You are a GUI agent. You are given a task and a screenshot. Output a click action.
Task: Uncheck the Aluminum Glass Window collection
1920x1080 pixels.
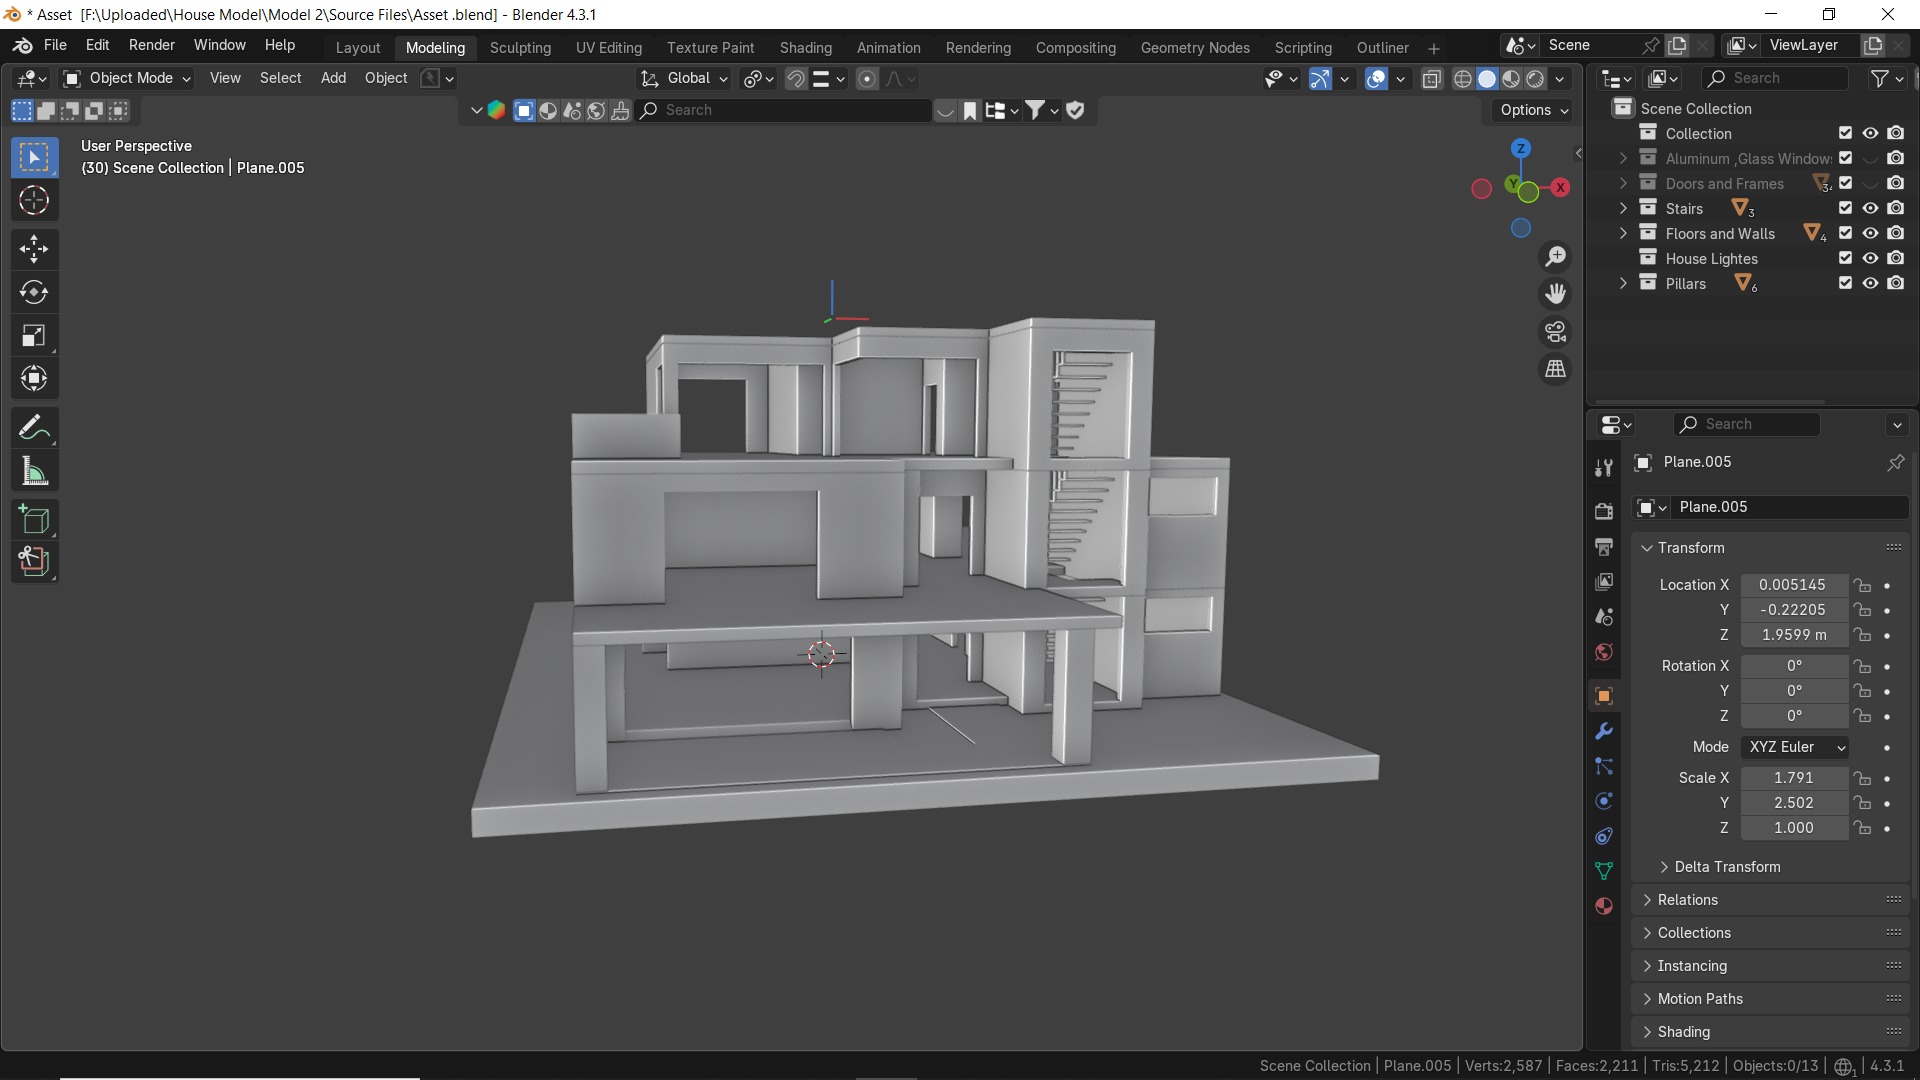[x=1845, y=158]
